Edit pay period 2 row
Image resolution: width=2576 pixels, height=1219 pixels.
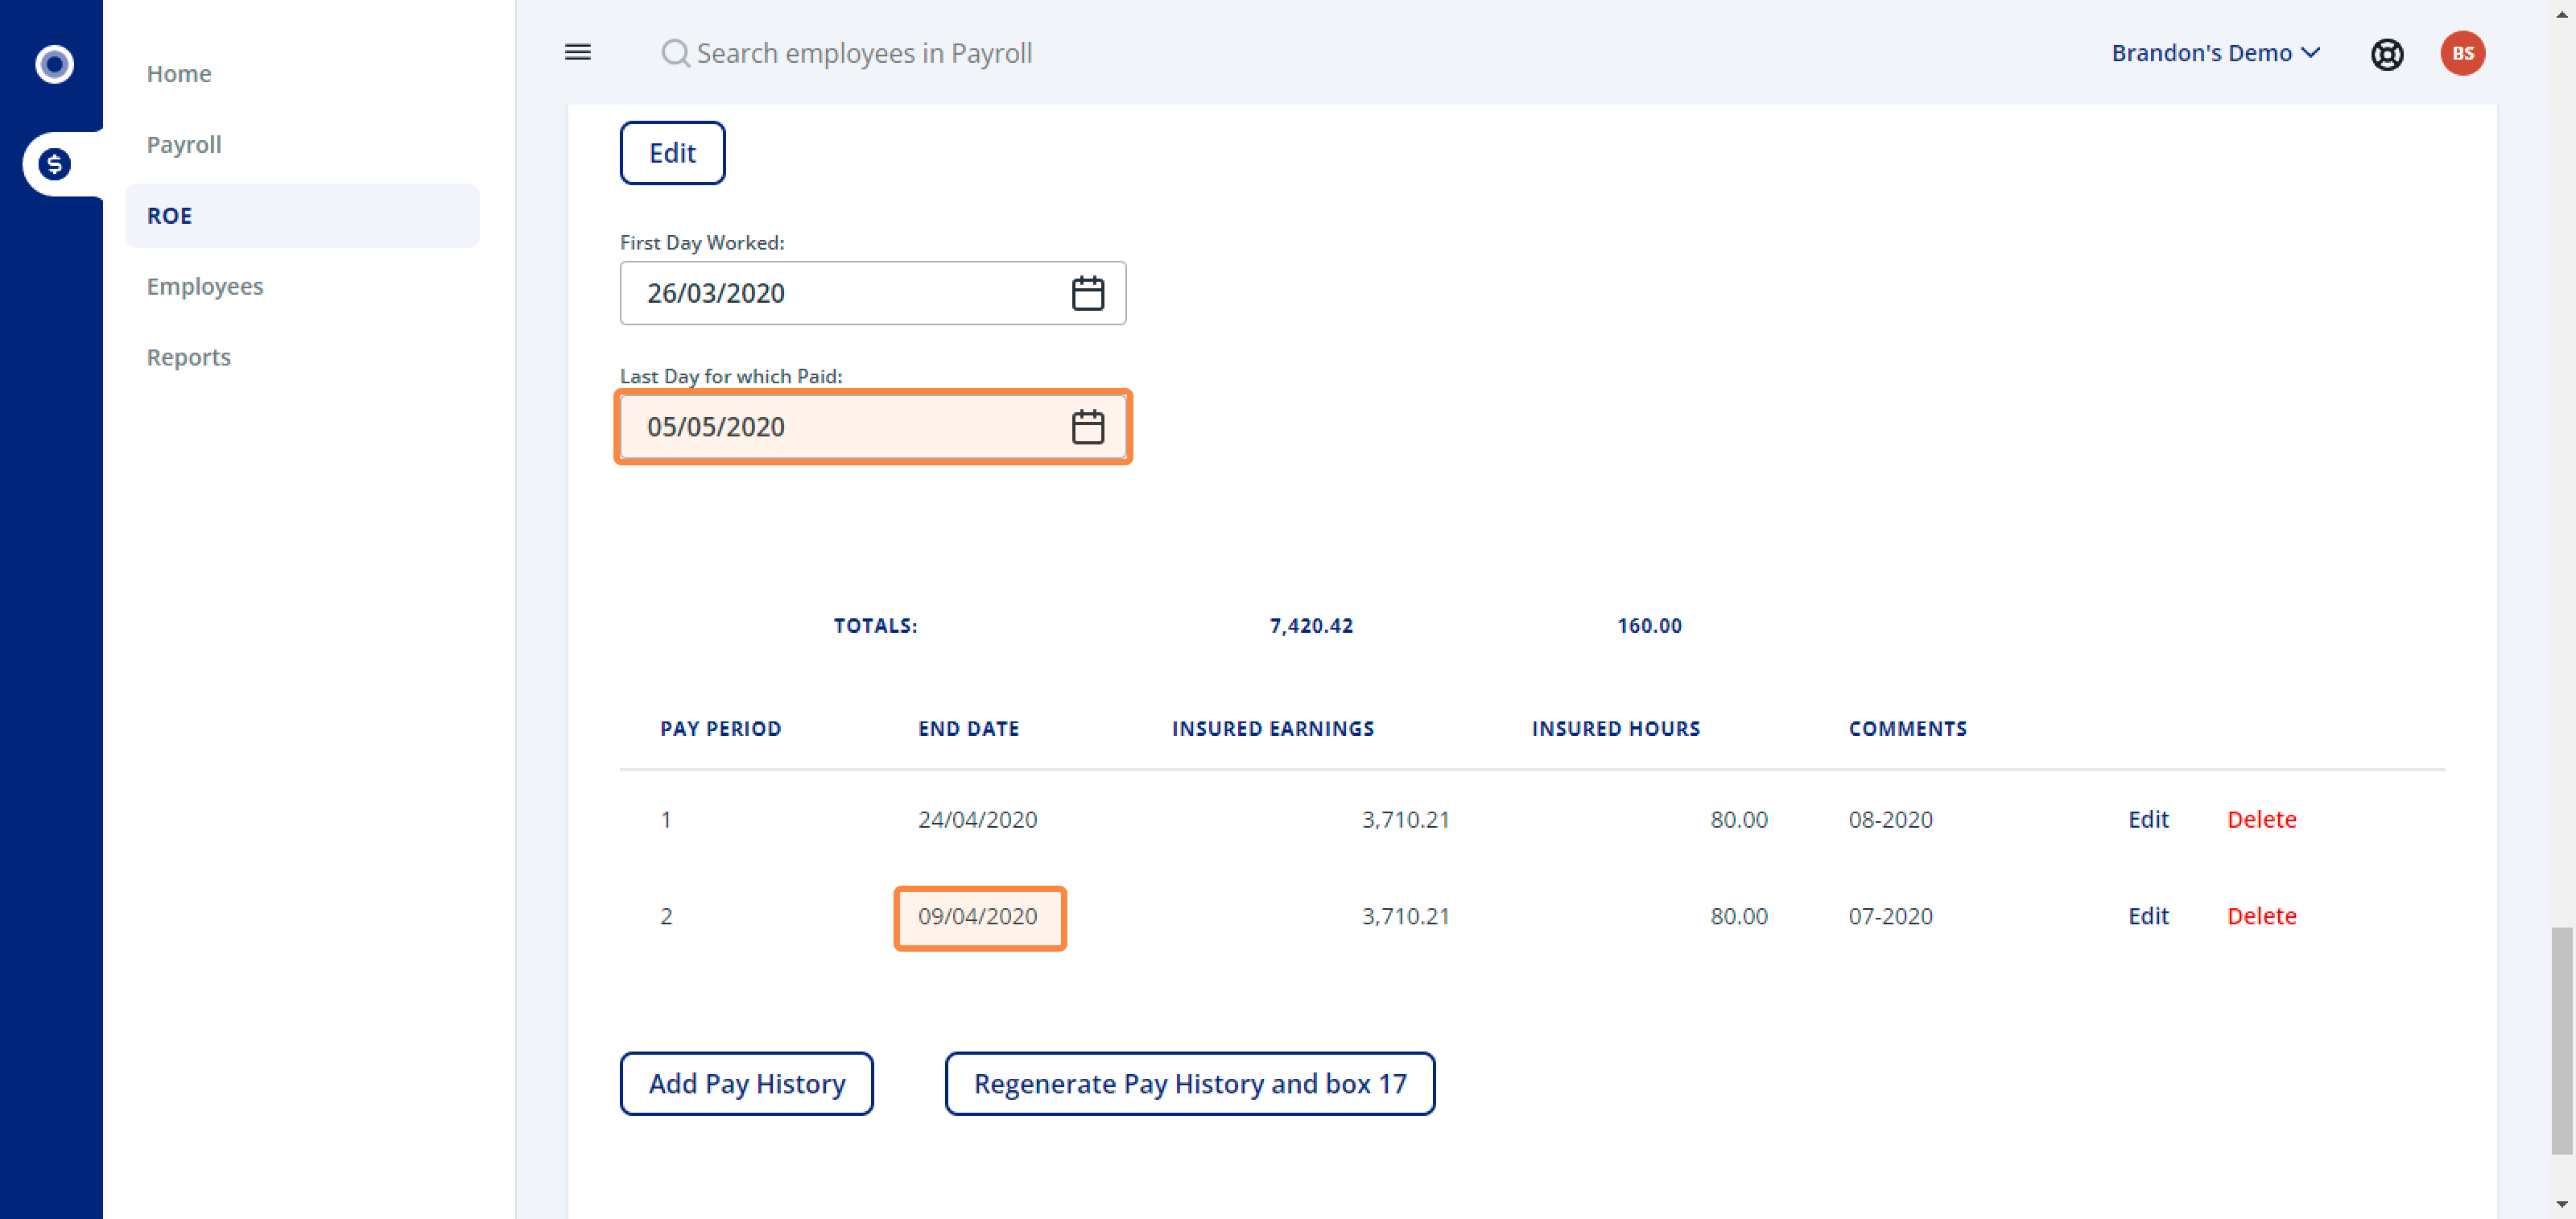[2147, 916]
